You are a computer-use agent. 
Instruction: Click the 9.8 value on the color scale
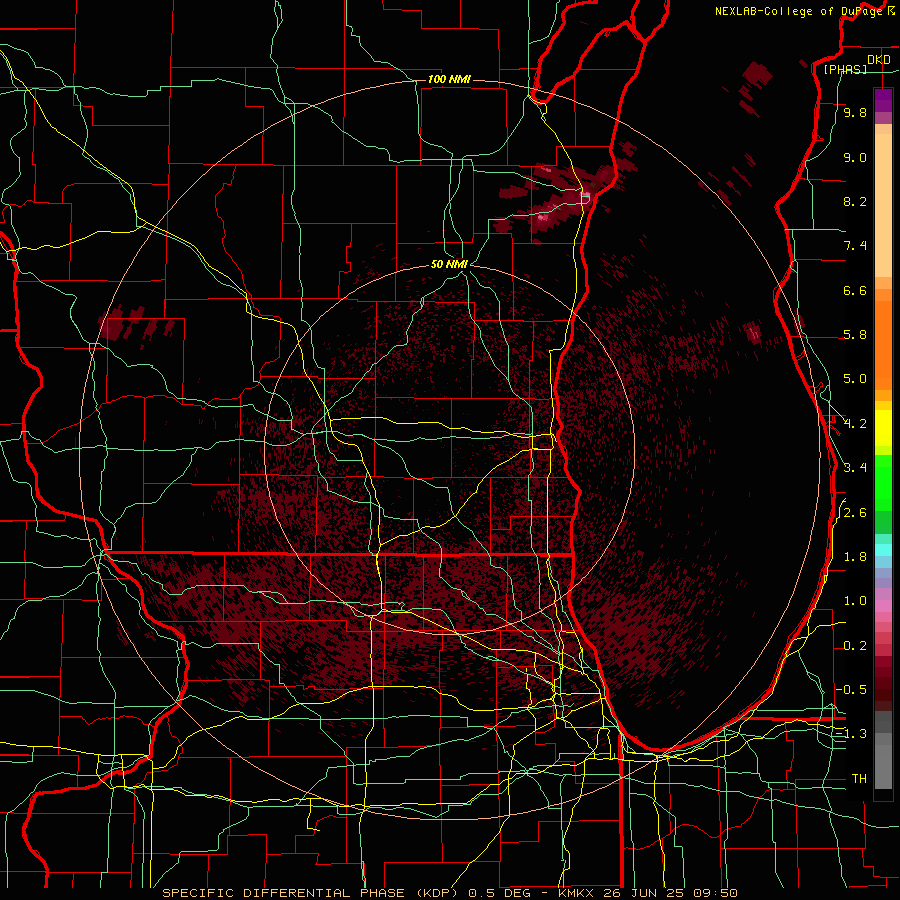[x=855, y=112]
